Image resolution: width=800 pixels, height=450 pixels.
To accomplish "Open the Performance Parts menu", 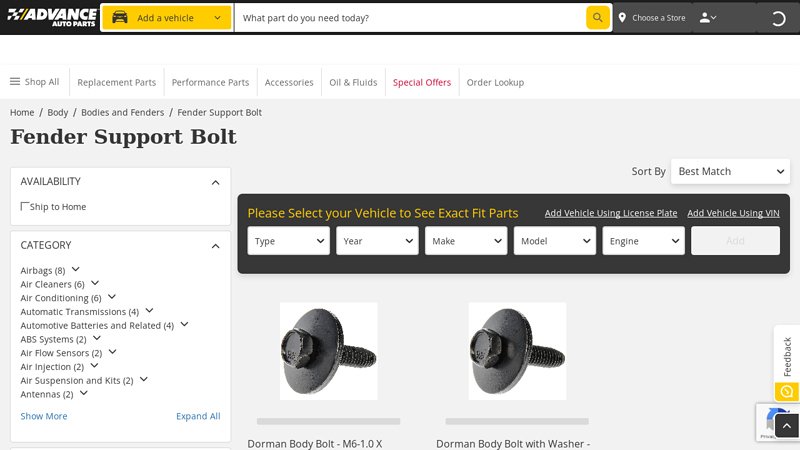I will (x=210, y=82).
